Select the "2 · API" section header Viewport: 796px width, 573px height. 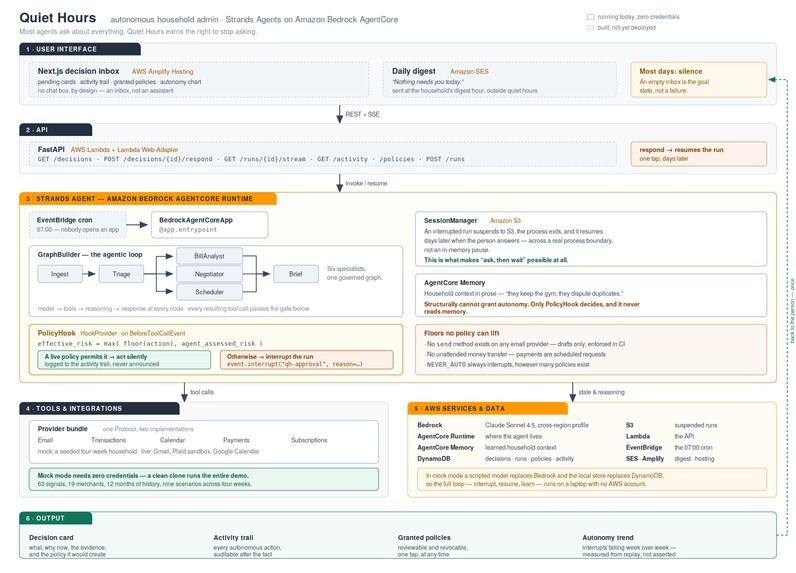click(x=55, y=129)
